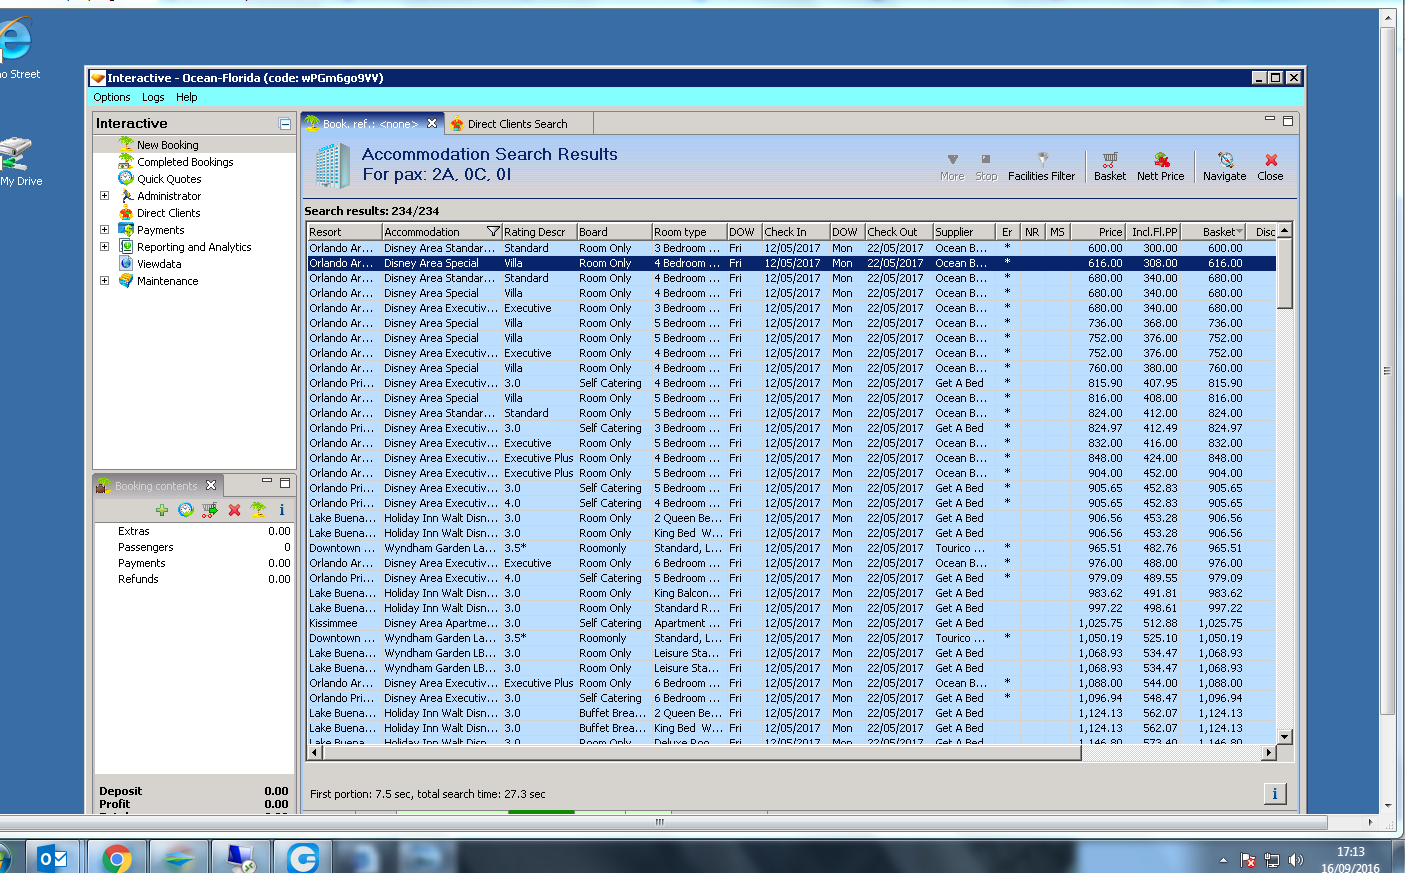Click the blue info icon in Booking contents toolbar
The image size is (1405, 873).
tap(282, 510)
